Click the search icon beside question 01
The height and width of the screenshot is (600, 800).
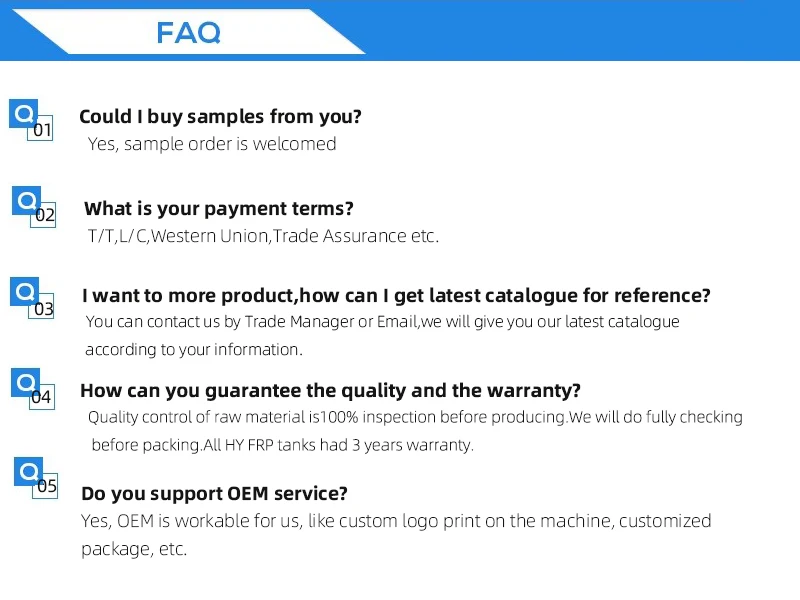23,112
